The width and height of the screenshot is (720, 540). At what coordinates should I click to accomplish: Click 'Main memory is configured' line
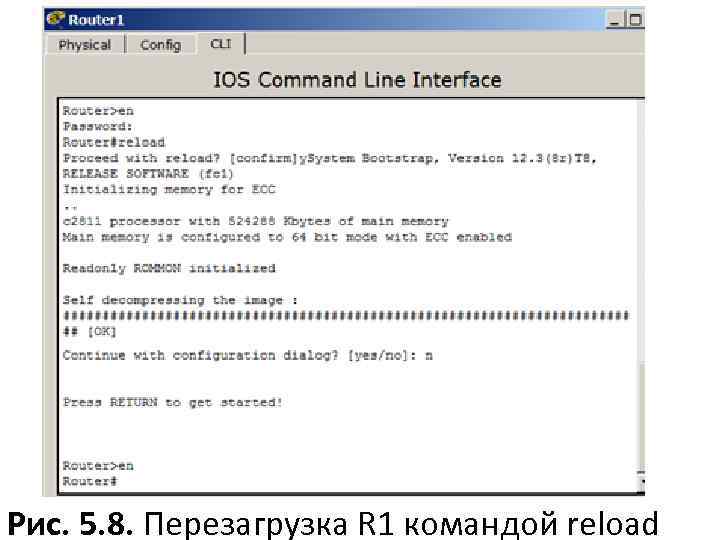(x=287, y=237)
